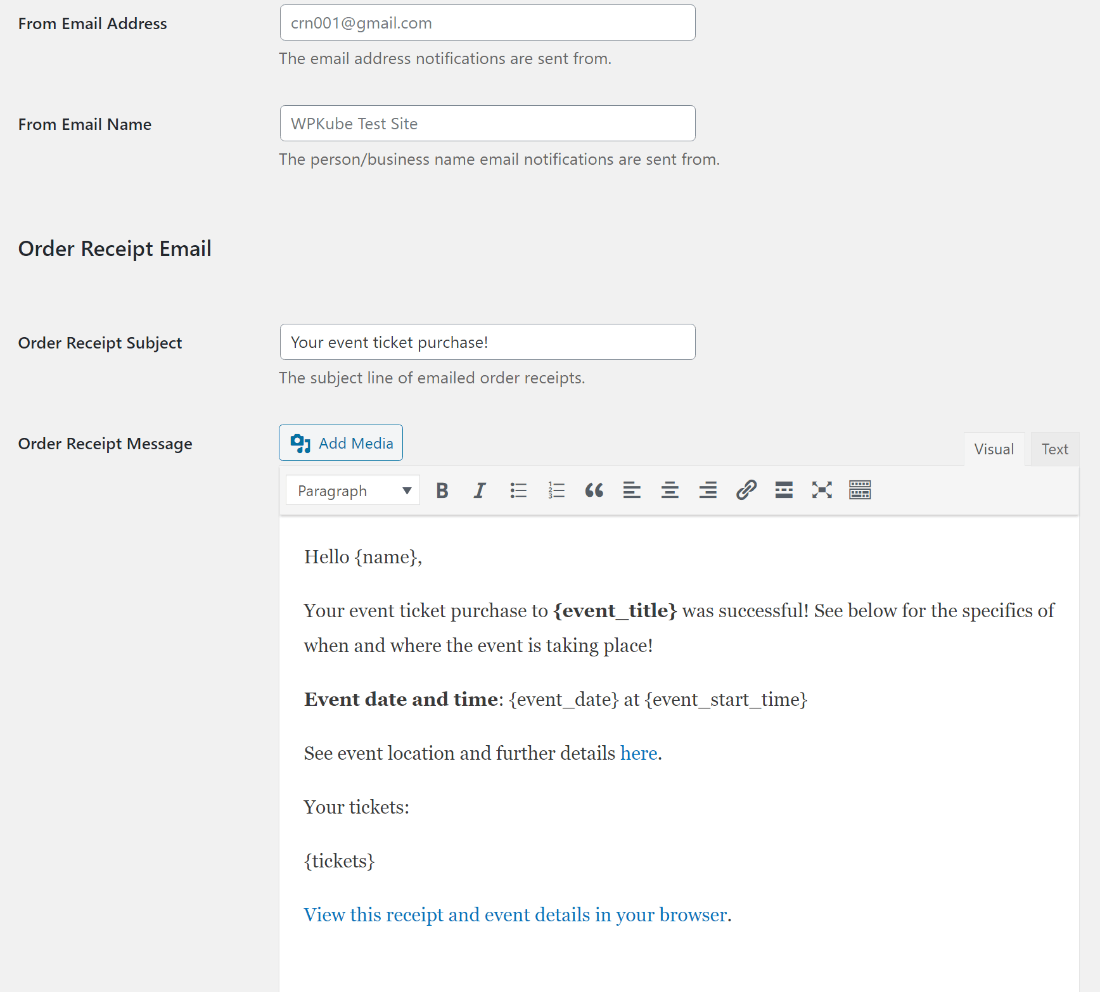Switch to the Visual editor tab
Viewport: 1100px width, 992px height.
(993, 449)
